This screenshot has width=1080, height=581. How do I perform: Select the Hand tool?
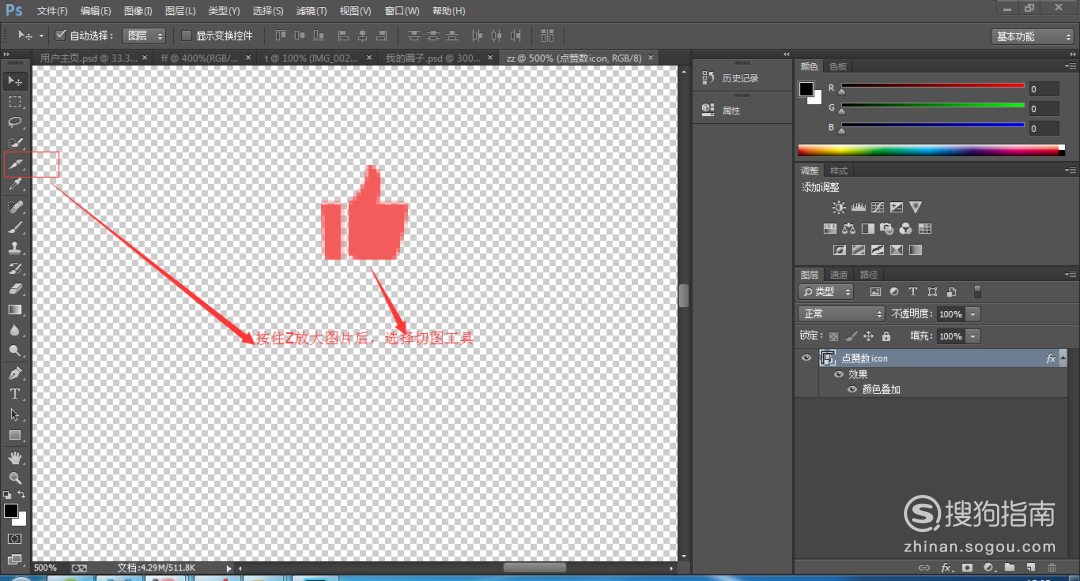click(x=15, y=457)
